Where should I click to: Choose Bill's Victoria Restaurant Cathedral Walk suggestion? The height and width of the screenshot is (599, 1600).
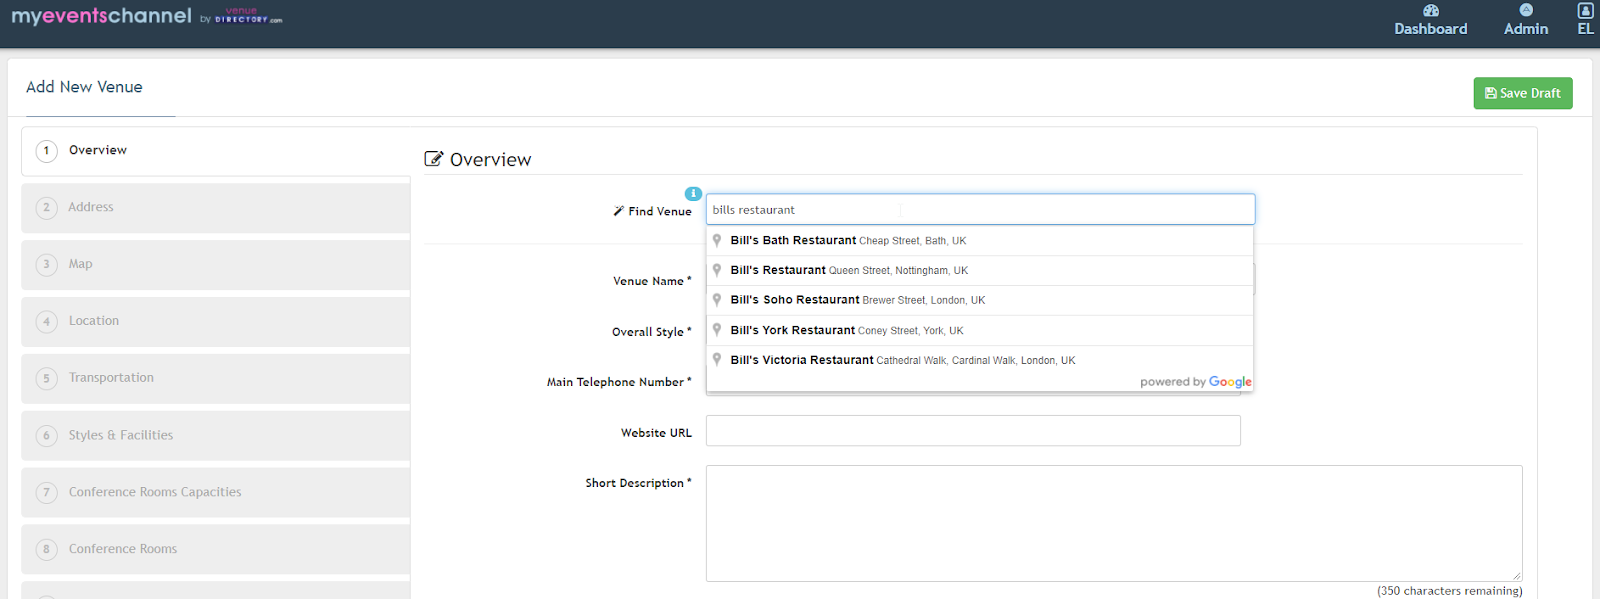(x=980, y=360)
